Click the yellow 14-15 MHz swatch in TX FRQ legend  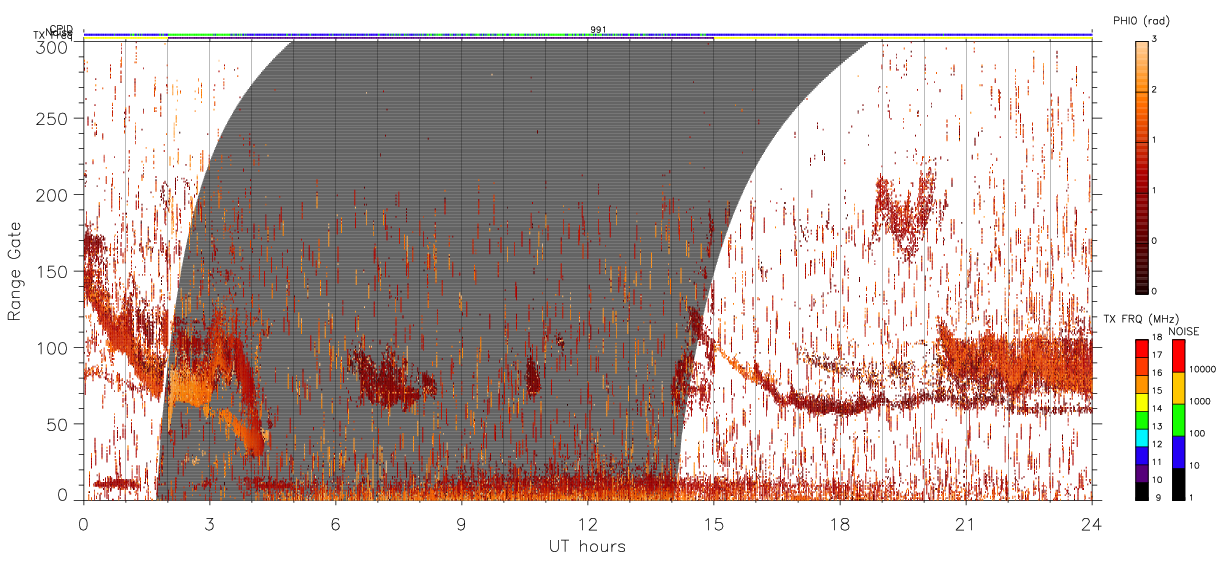[x=1142, y=402]
